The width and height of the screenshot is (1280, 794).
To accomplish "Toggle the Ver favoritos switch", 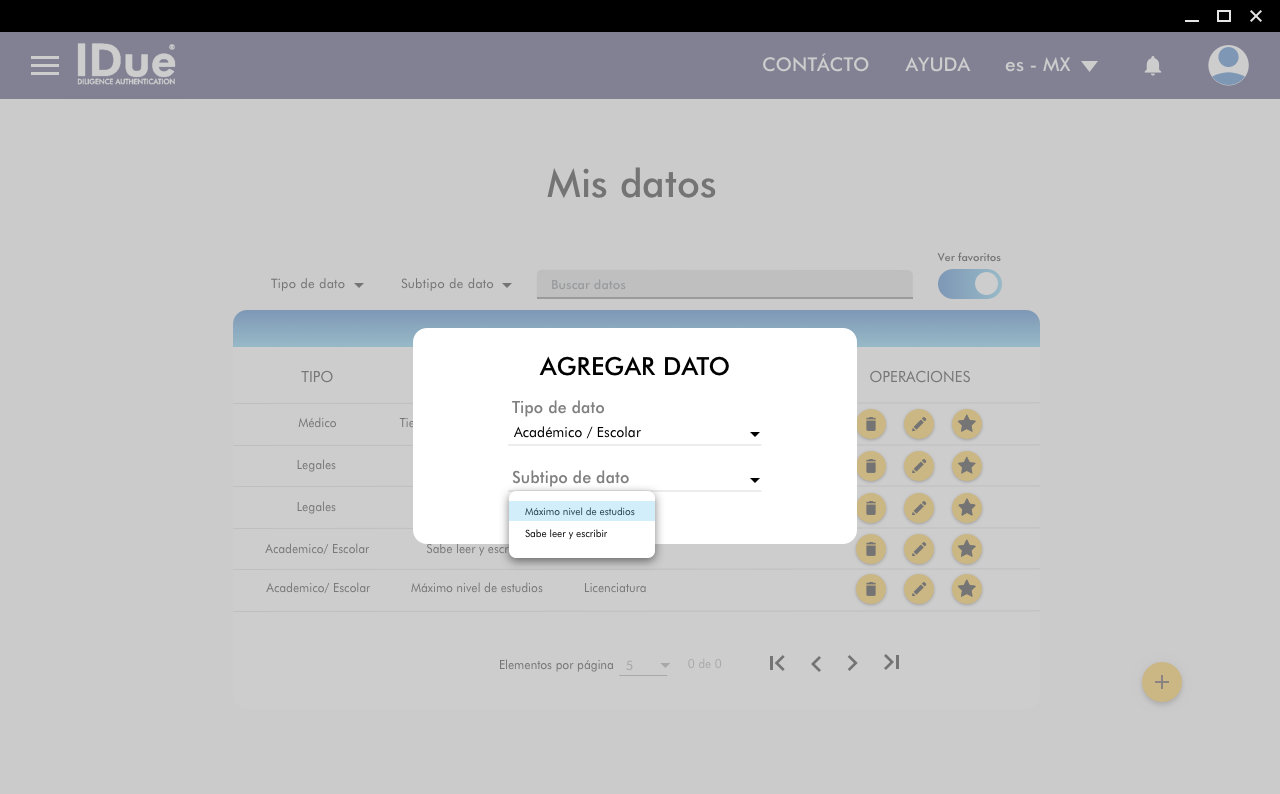I will (x=969, y=284).
